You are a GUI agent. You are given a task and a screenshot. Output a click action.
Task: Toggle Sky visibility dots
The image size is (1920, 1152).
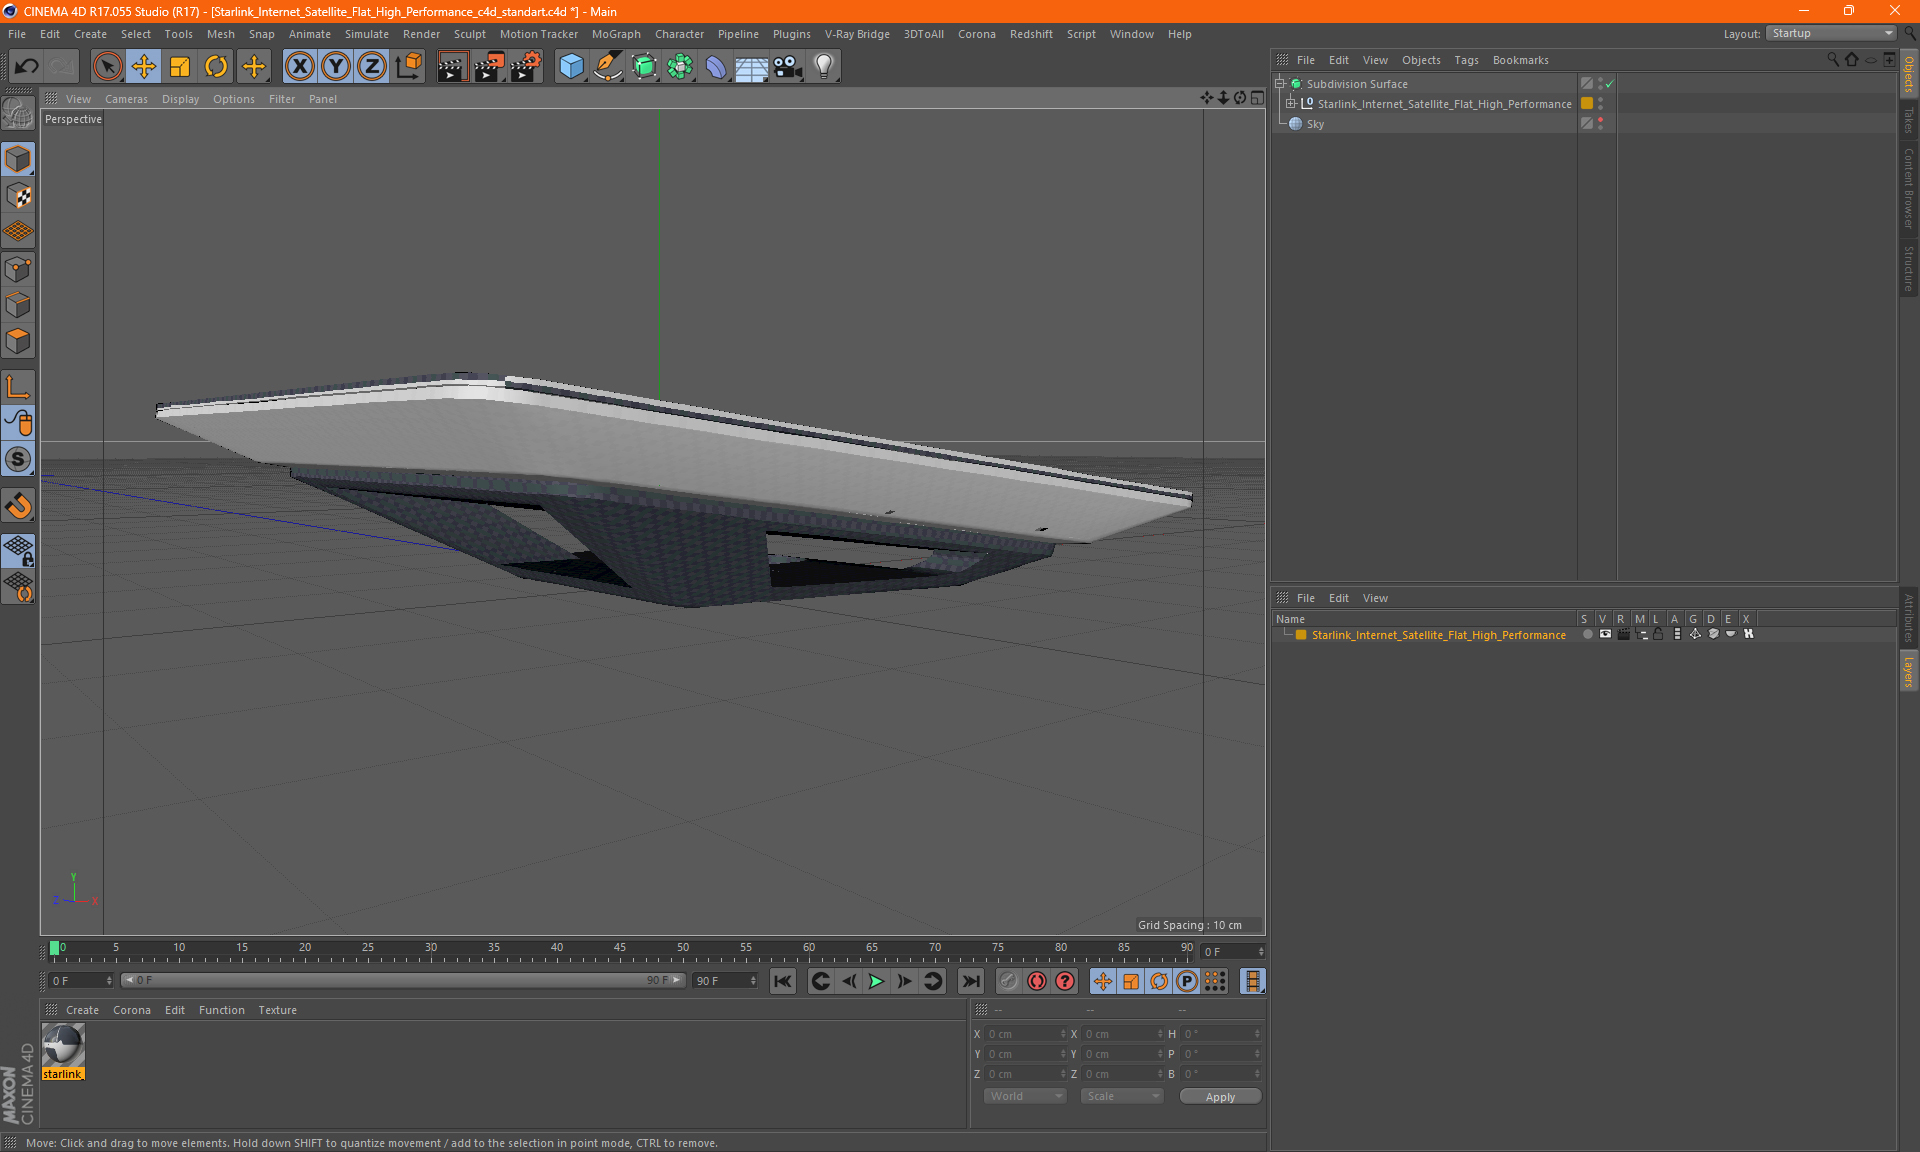(1600, 124)
